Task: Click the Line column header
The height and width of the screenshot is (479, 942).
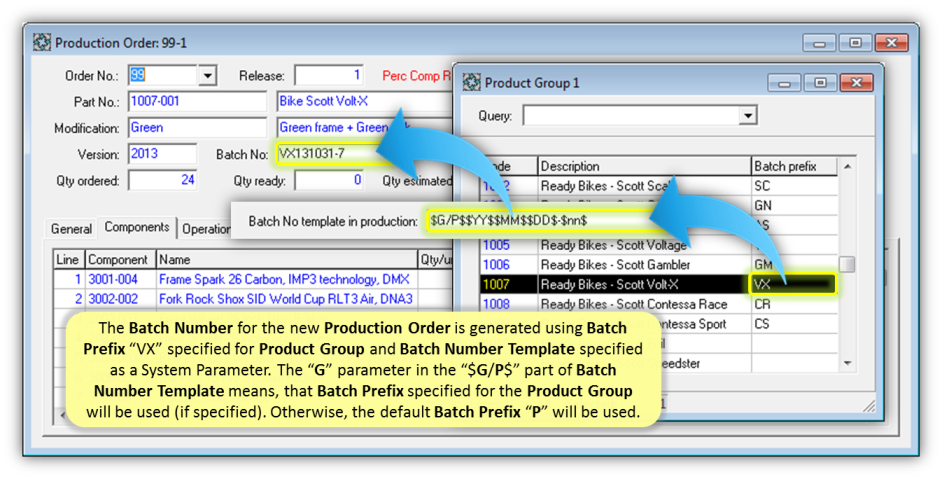Action: pos(67,260)
